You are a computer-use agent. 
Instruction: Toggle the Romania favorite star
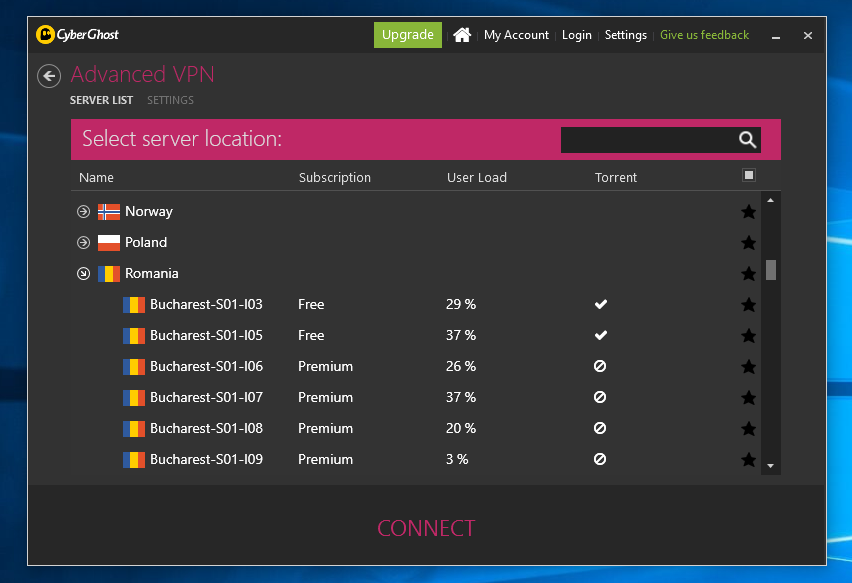[748, 273]
